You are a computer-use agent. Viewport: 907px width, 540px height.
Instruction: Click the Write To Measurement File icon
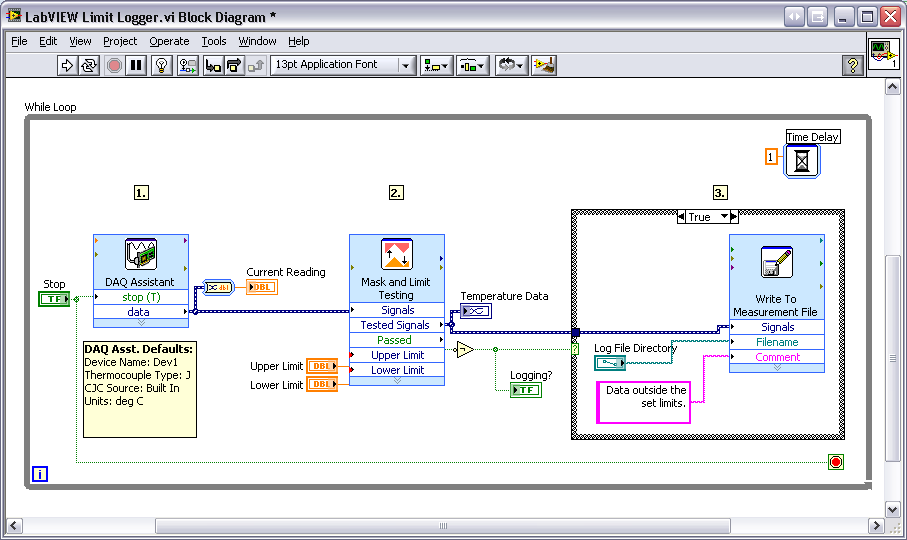776,262
